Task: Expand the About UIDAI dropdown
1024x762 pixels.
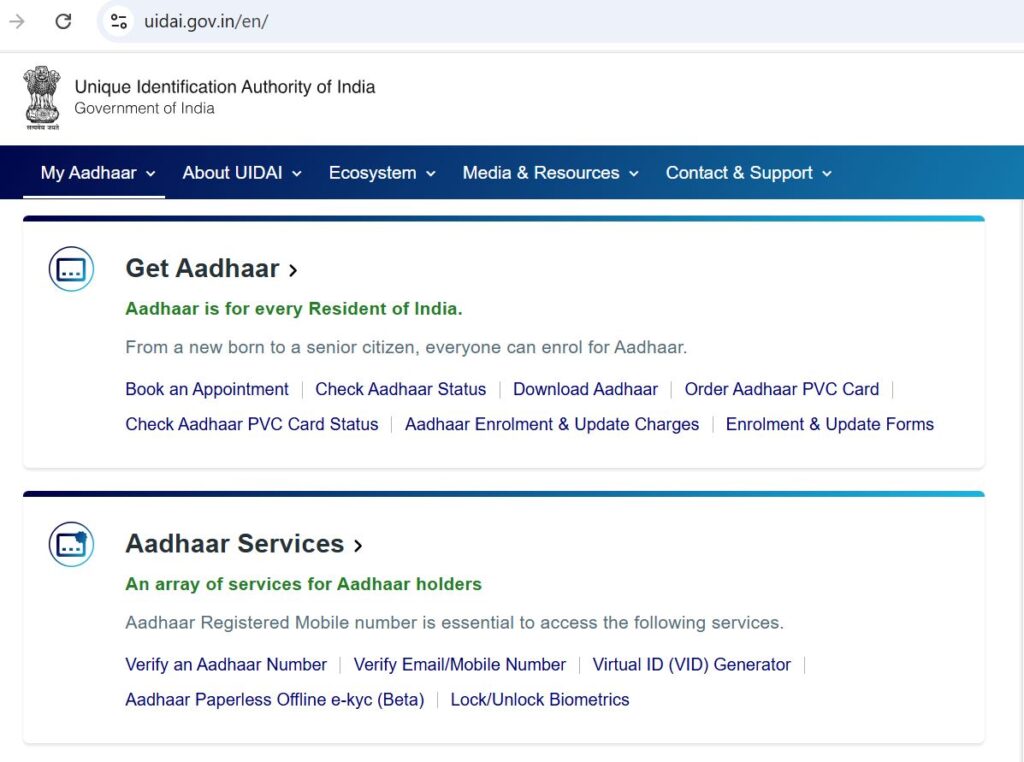Action: tap(241, 173)
